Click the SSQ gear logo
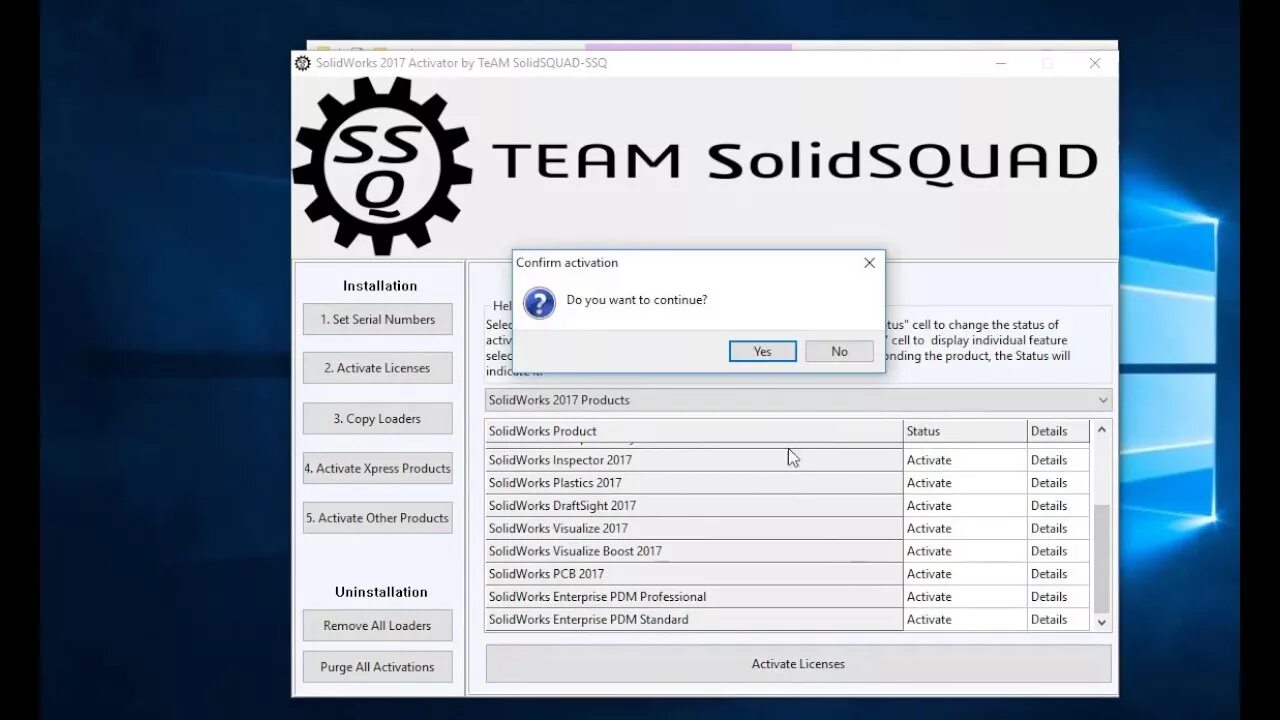 click(381, 164)
